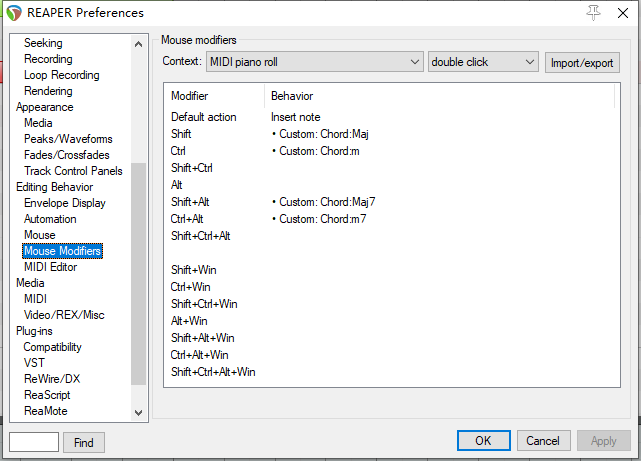The height and width of the screenshot is (461, 641).
Task: Select the Envelope Display category
Action: (x=64, y=203)
